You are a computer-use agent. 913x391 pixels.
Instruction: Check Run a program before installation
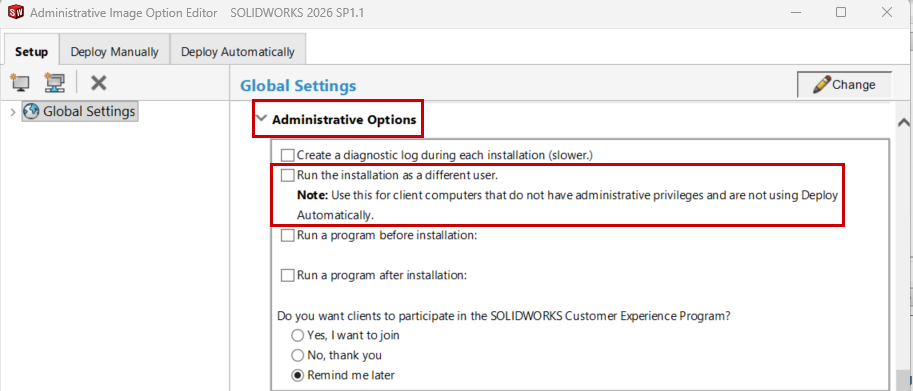point(288,236)
